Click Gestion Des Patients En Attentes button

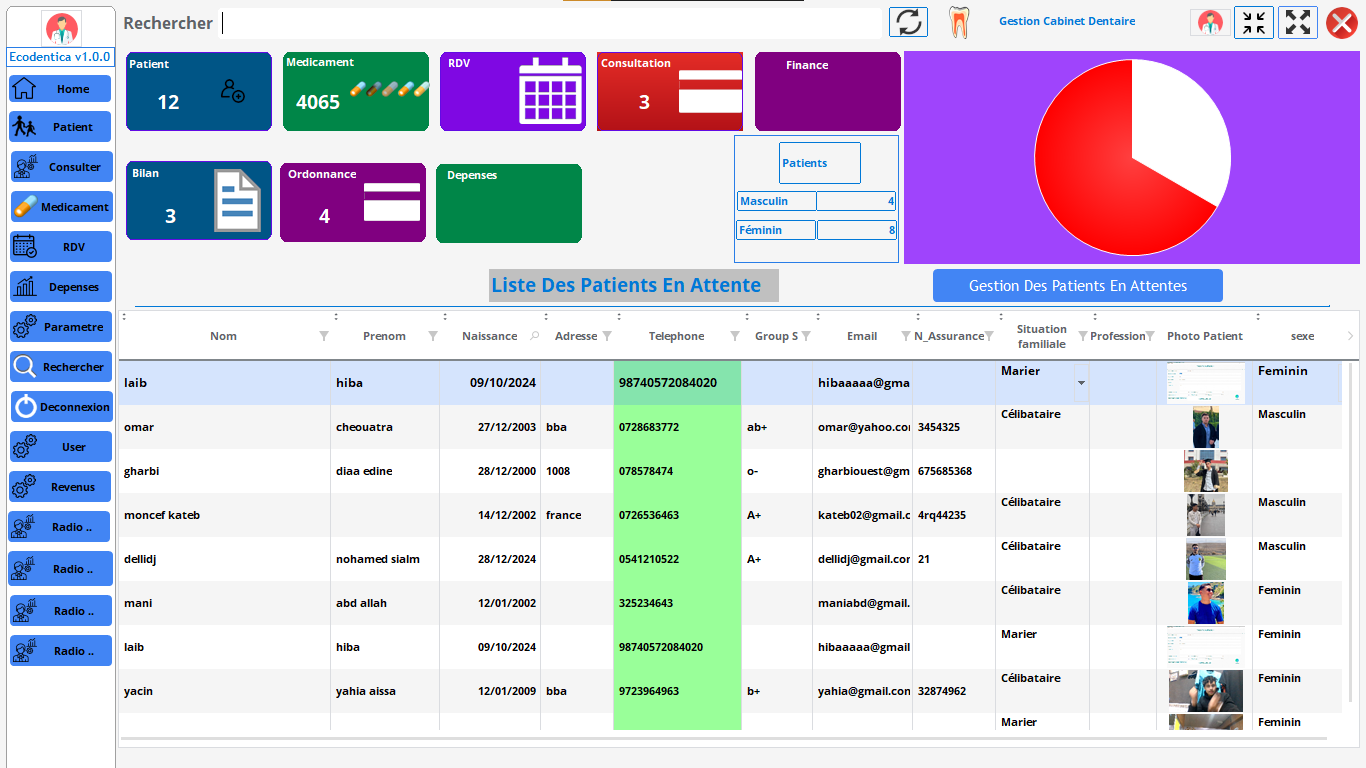pos(1077,286)
